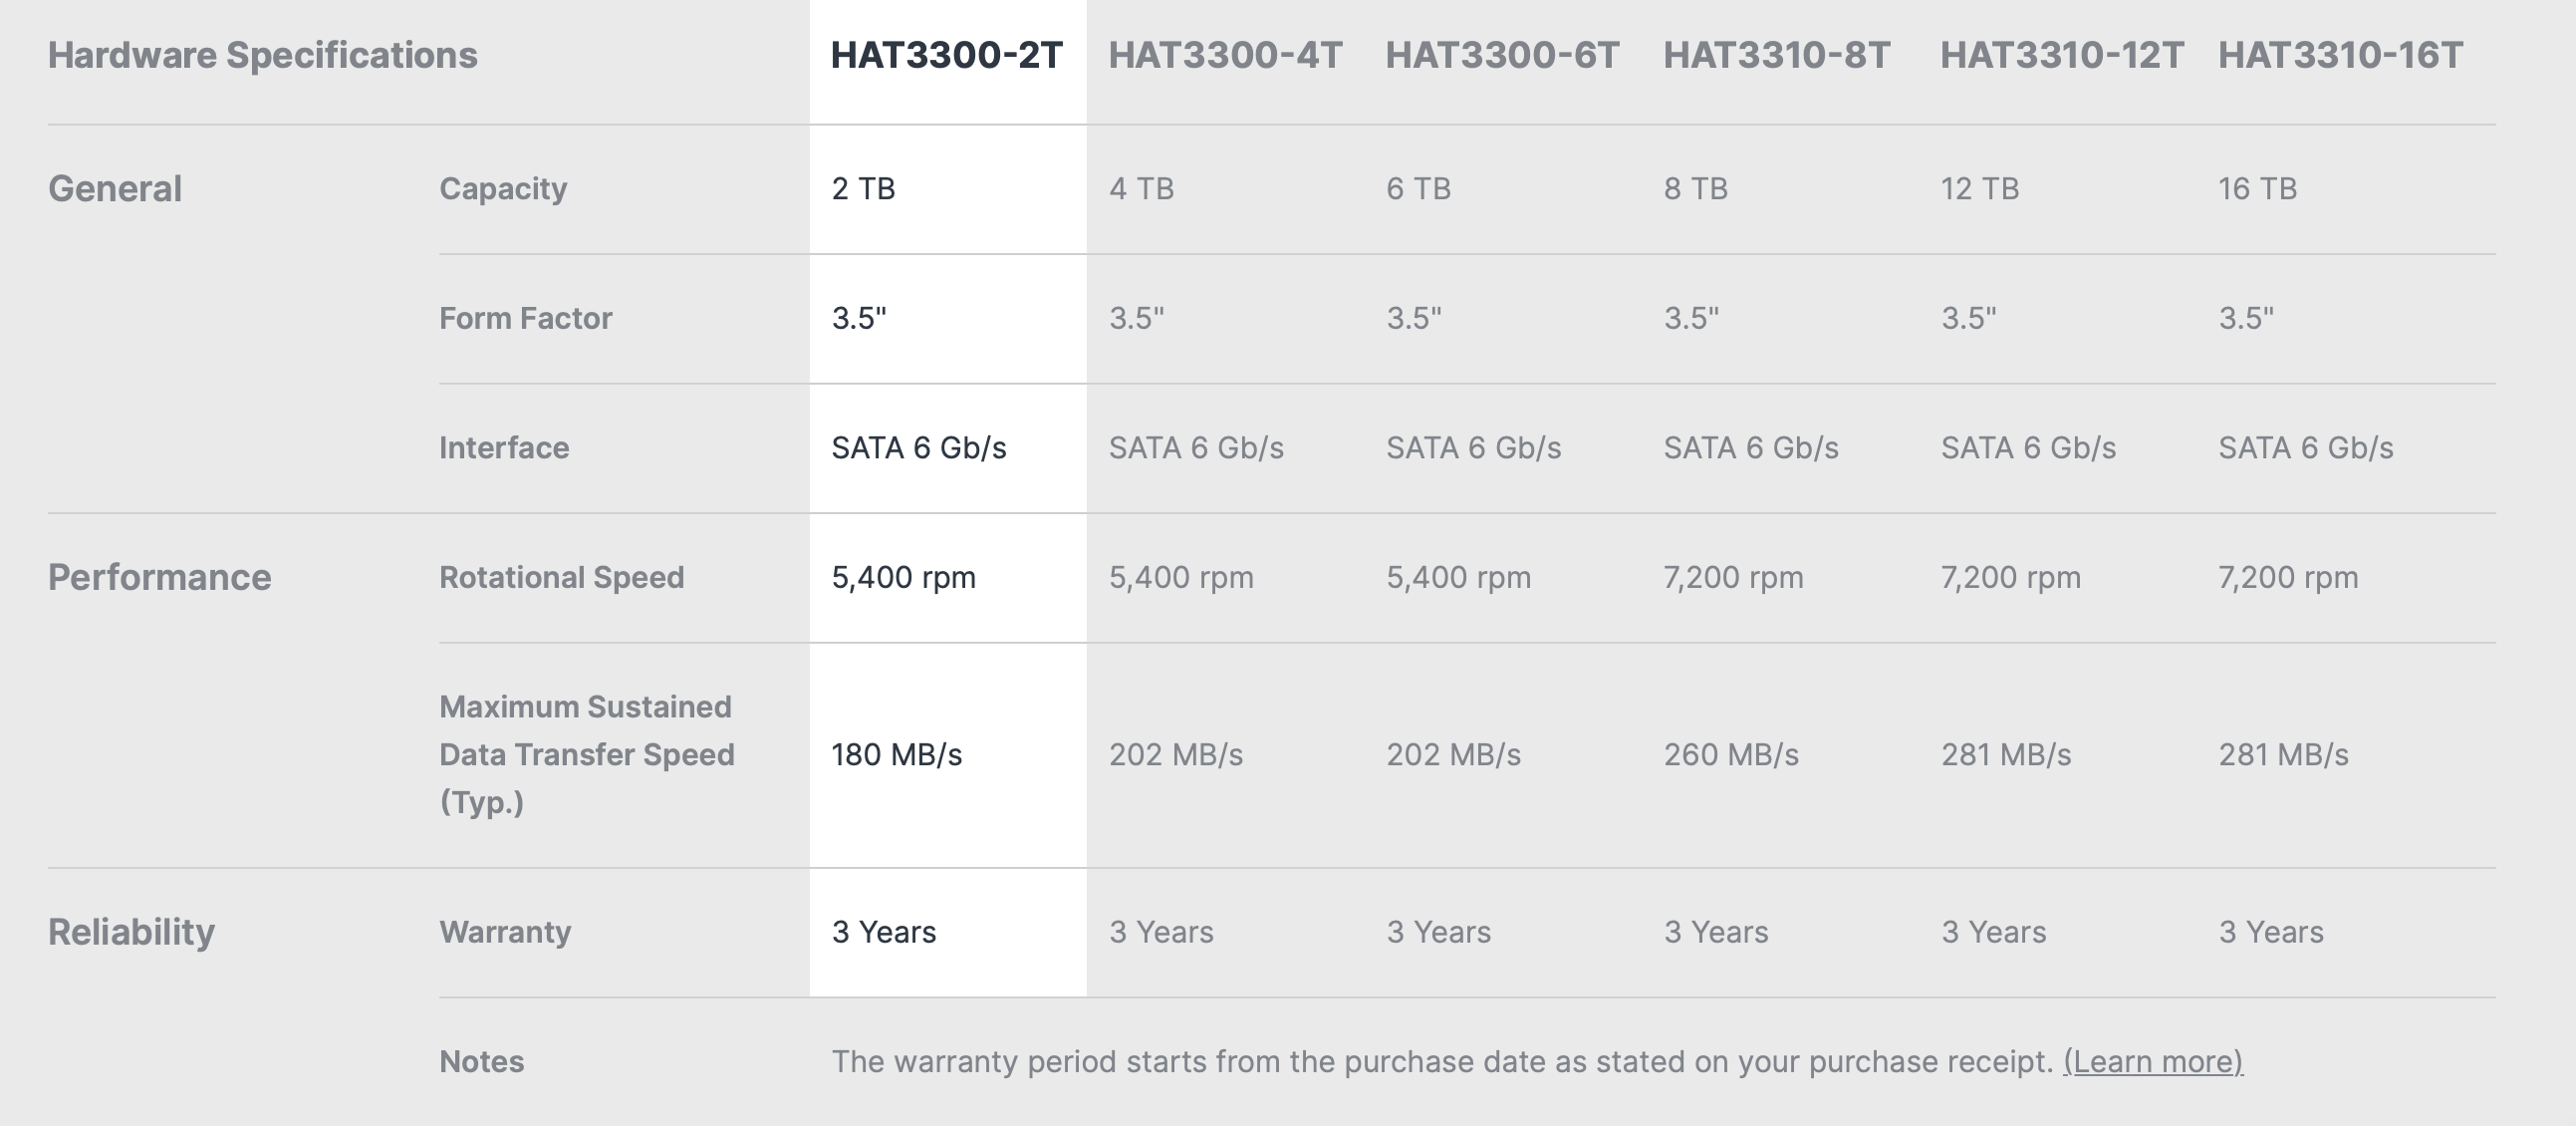Pick the HAT3310-16T model header
Viewport: 2576px width, 1126px height.
pyautogui.click(x=2340, y=55)
